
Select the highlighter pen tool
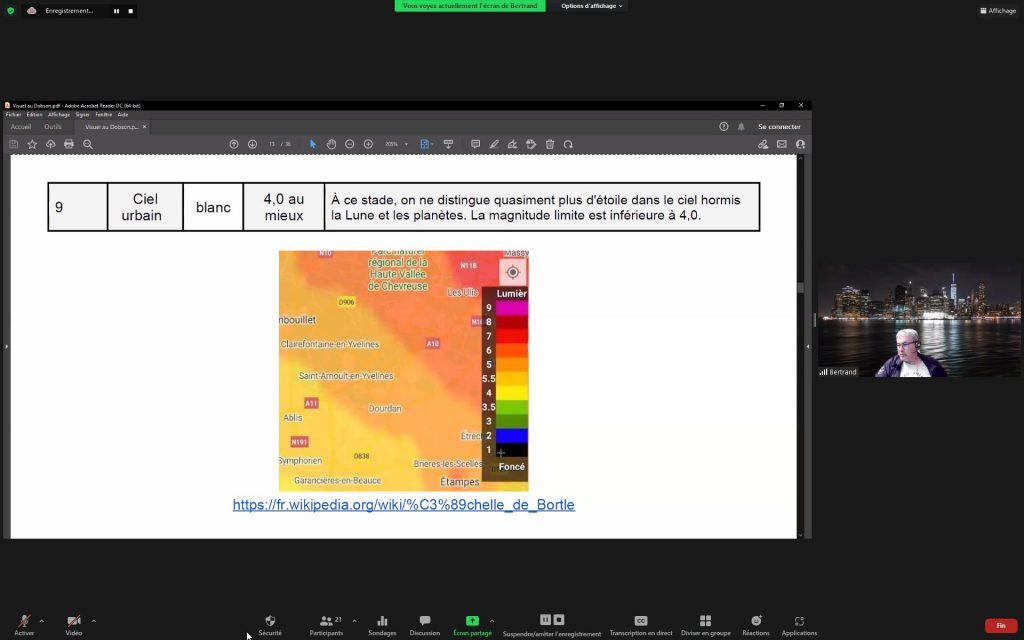coord(494,144)
